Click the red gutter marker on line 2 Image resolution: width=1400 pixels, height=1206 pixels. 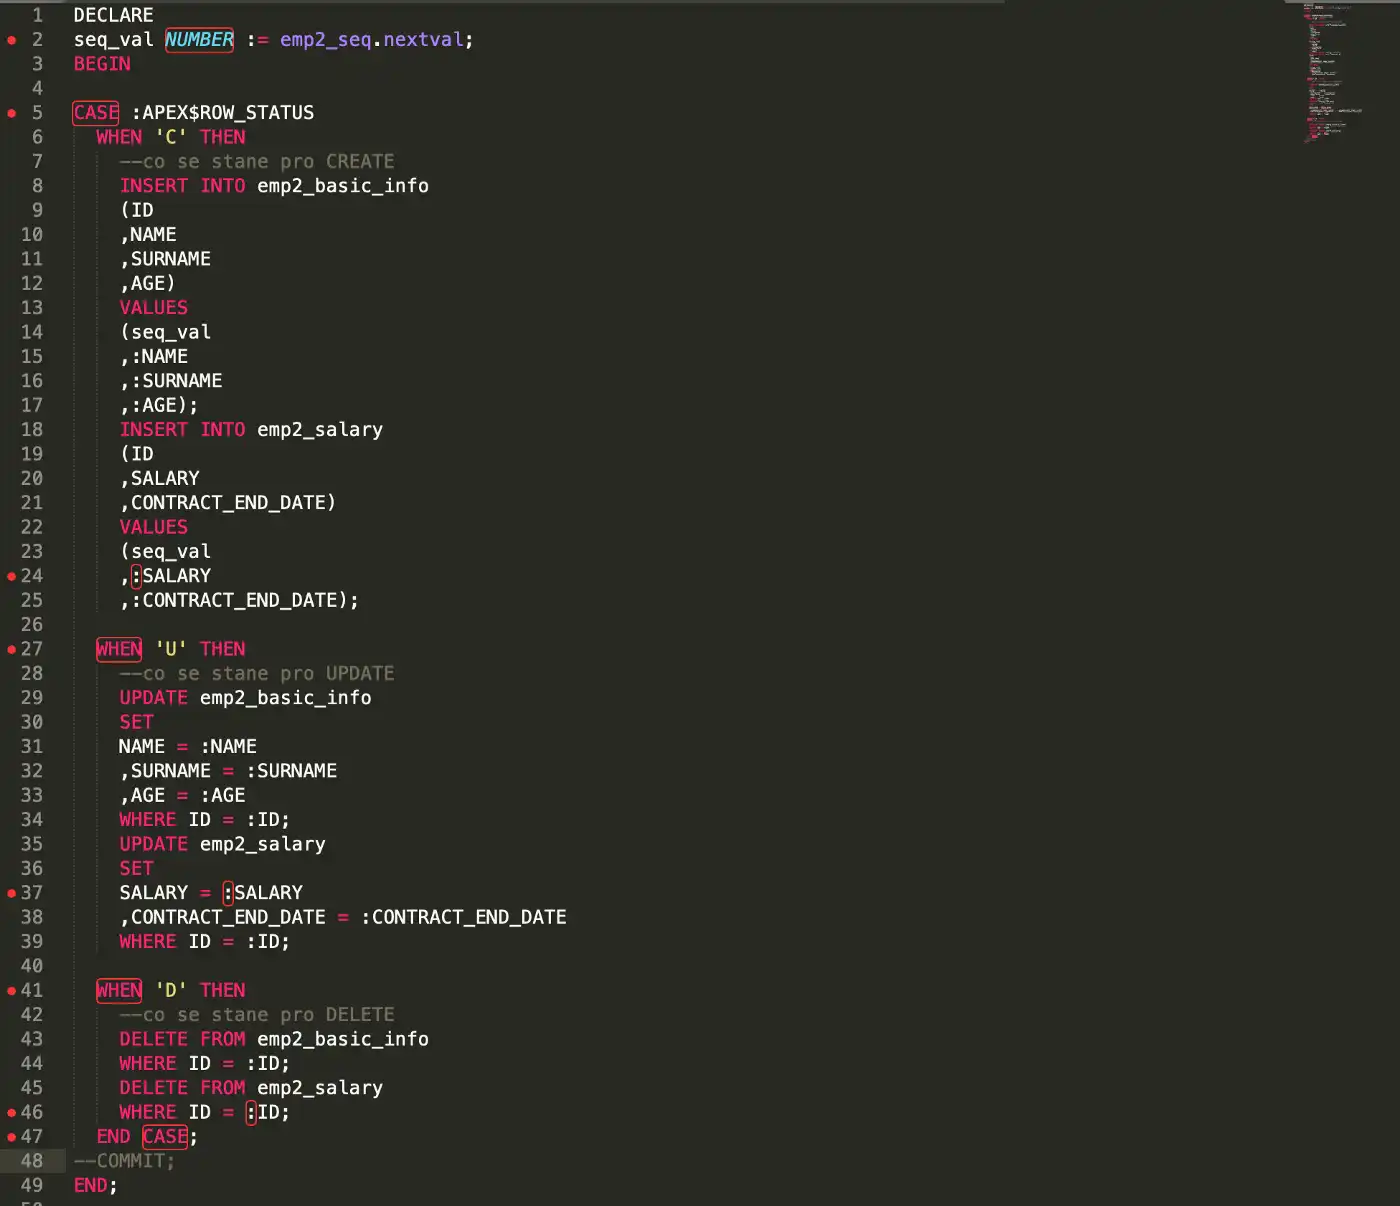12,40
